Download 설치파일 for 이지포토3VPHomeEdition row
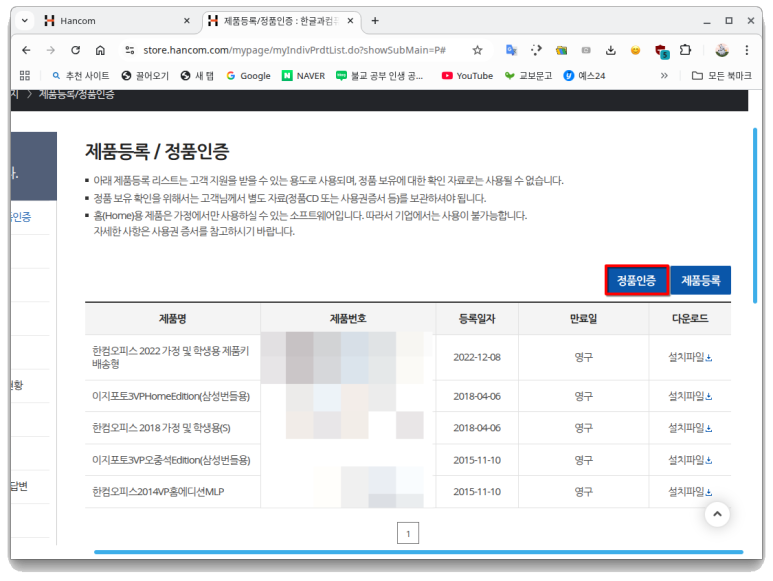This screenshot has height=581, width=773. point(690,396)
